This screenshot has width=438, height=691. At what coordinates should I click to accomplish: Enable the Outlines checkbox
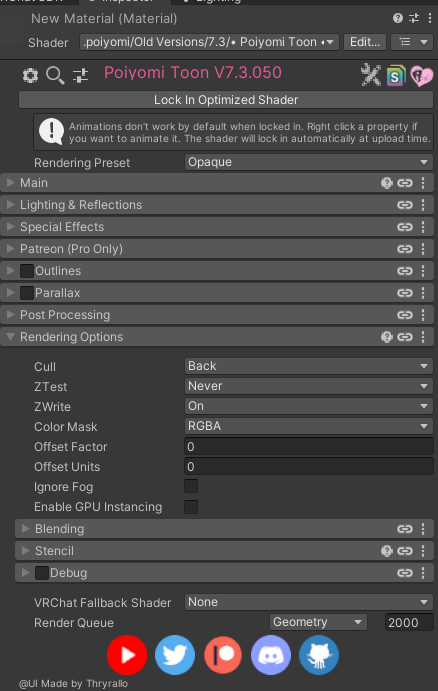pyautogui.click(x=27, y=271)
